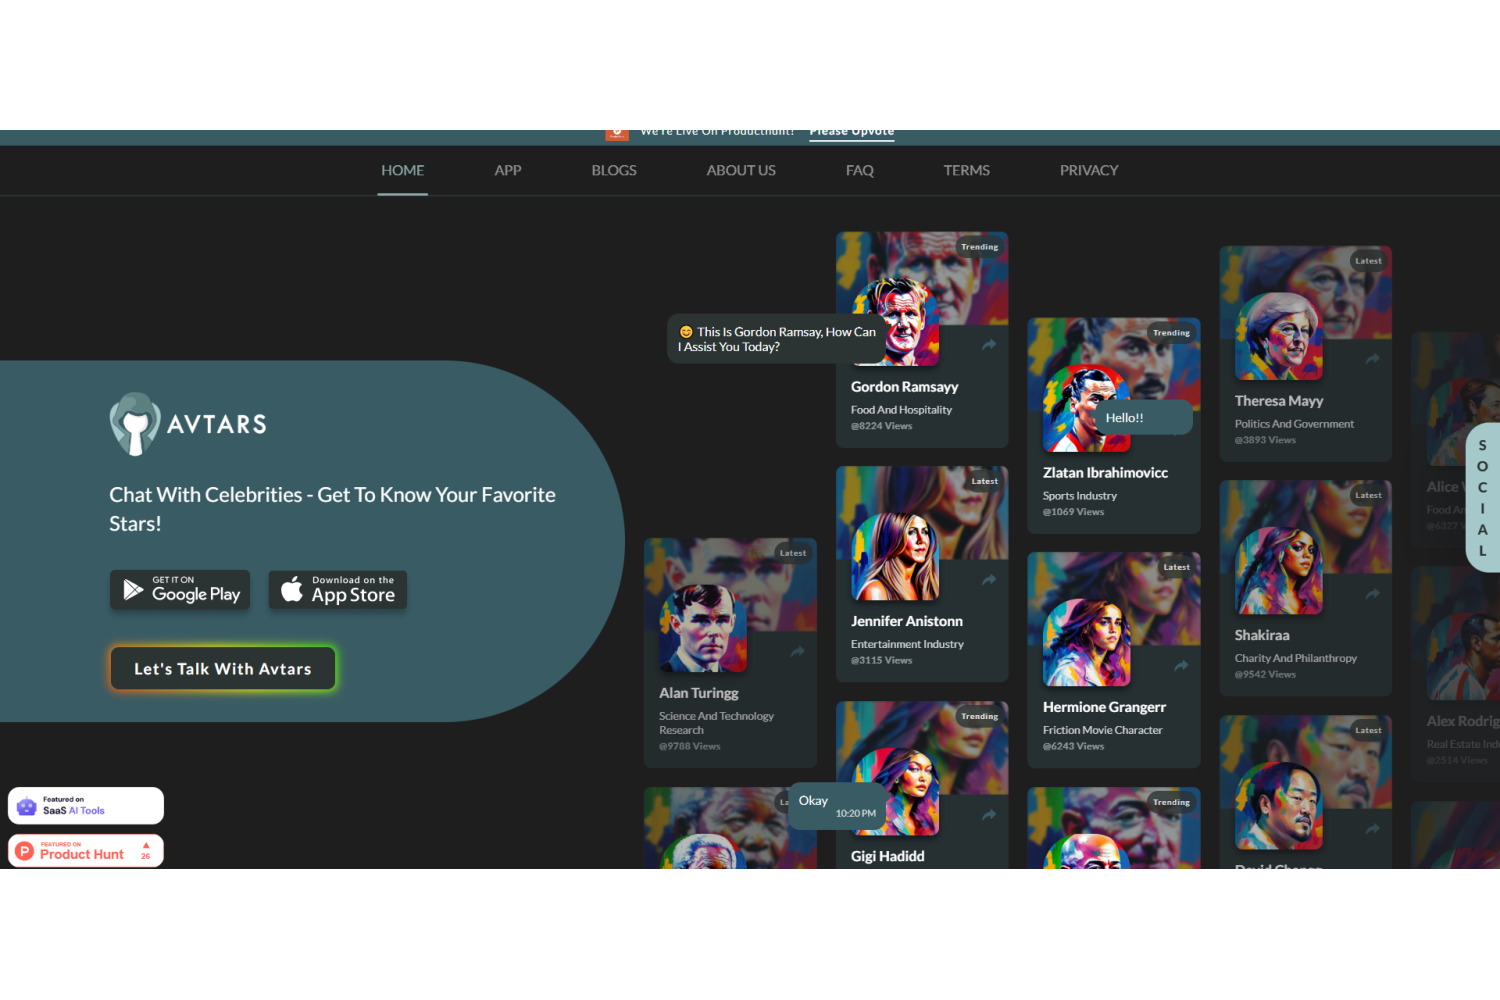This screenshot has width=1500, height=1000.
Task: Click the Alan Turingg name
Action: (699, 693)
